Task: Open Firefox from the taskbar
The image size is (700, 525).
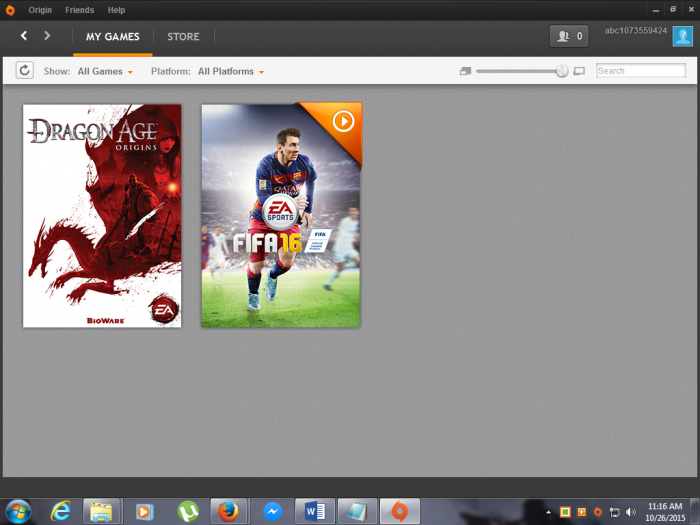Action: (x=228, y=512)
